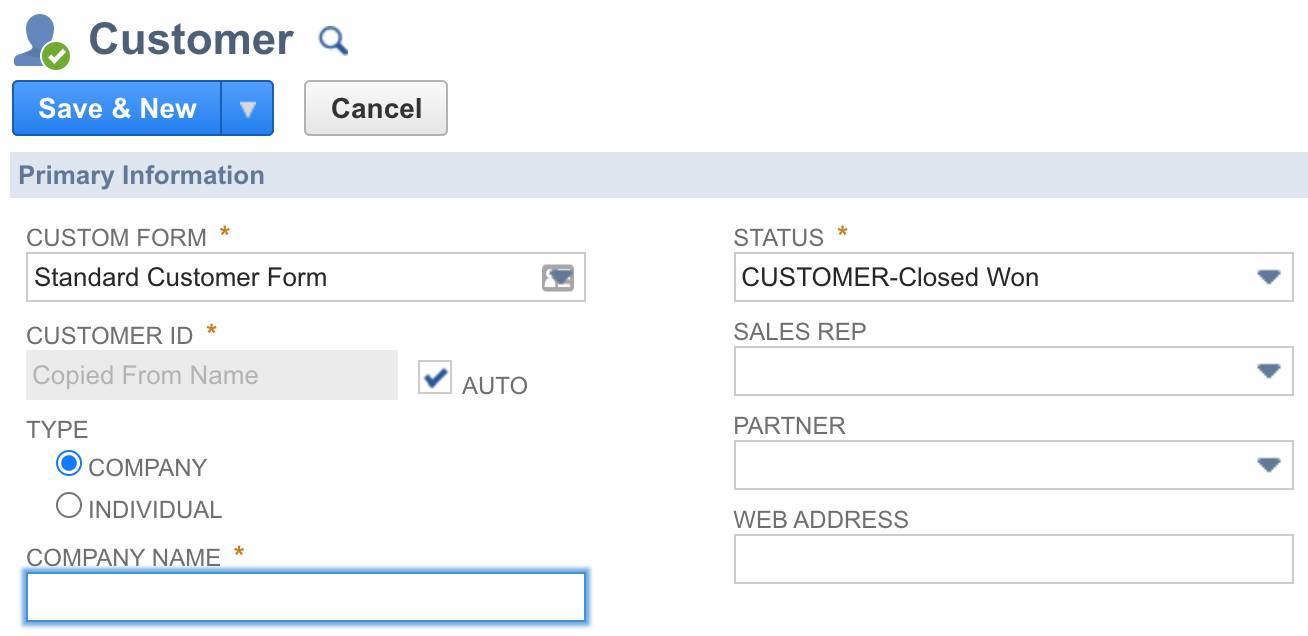Choose the Individual type radio button
This screenshot has height=636, width=1308.
tap(69, 506)
